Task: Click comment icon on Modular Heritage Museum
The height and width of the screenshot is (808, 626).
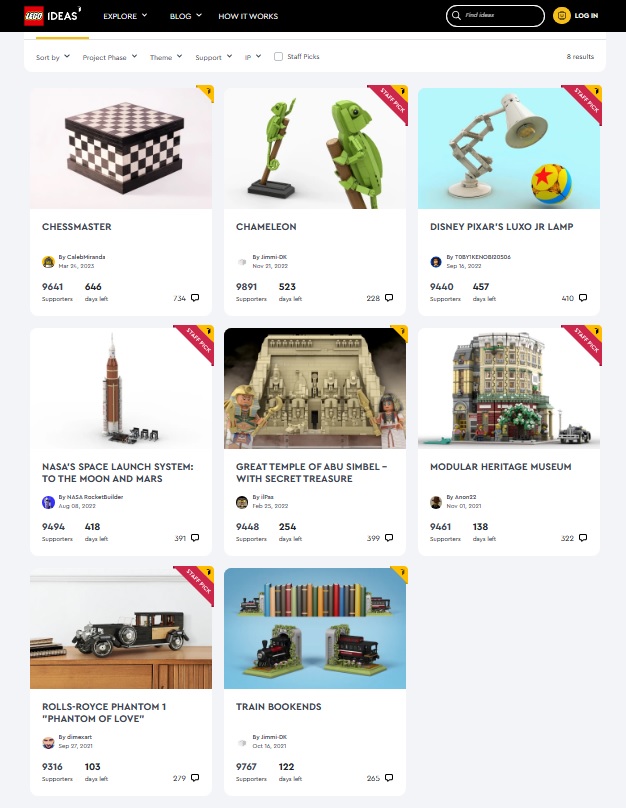Action: (583, 537)
